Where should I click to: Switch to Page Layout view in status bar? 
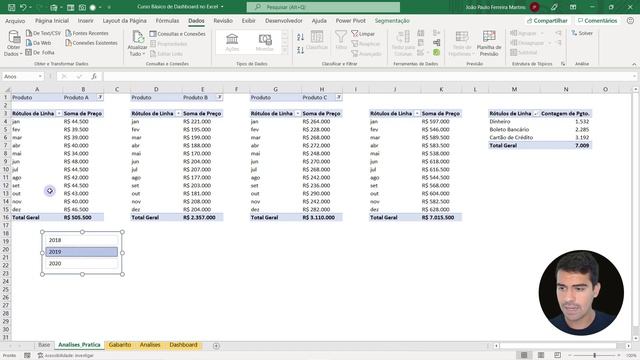coord(541,355)
